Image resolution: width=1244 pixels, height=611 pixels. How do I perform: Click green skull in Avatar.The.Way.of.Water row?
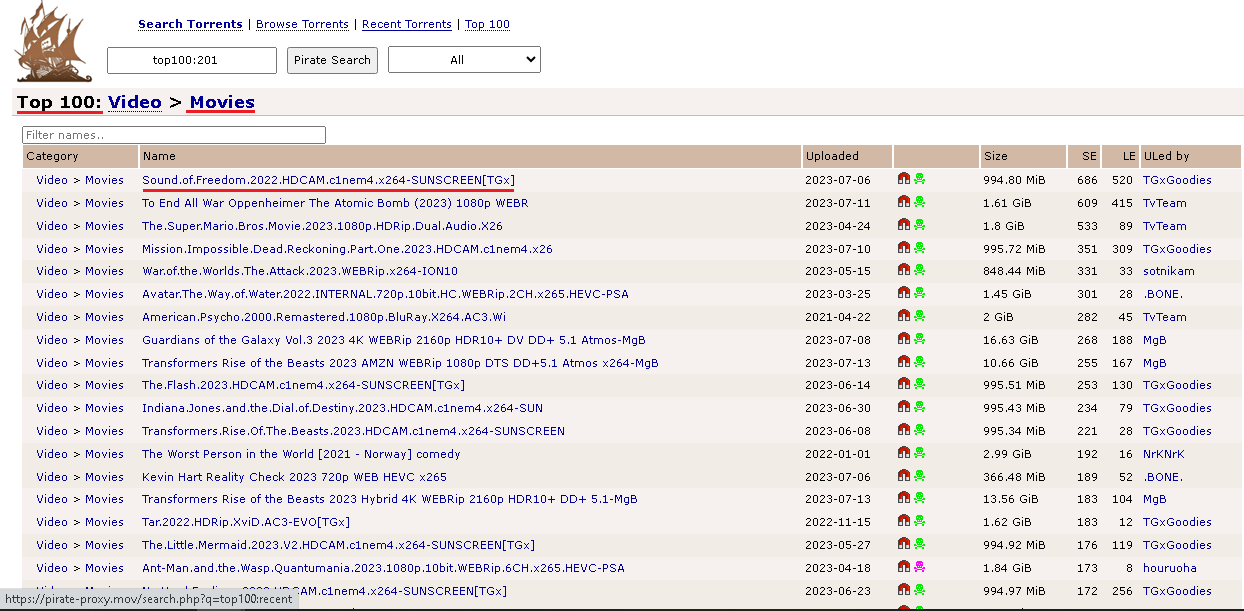click(x=919, y=293)
